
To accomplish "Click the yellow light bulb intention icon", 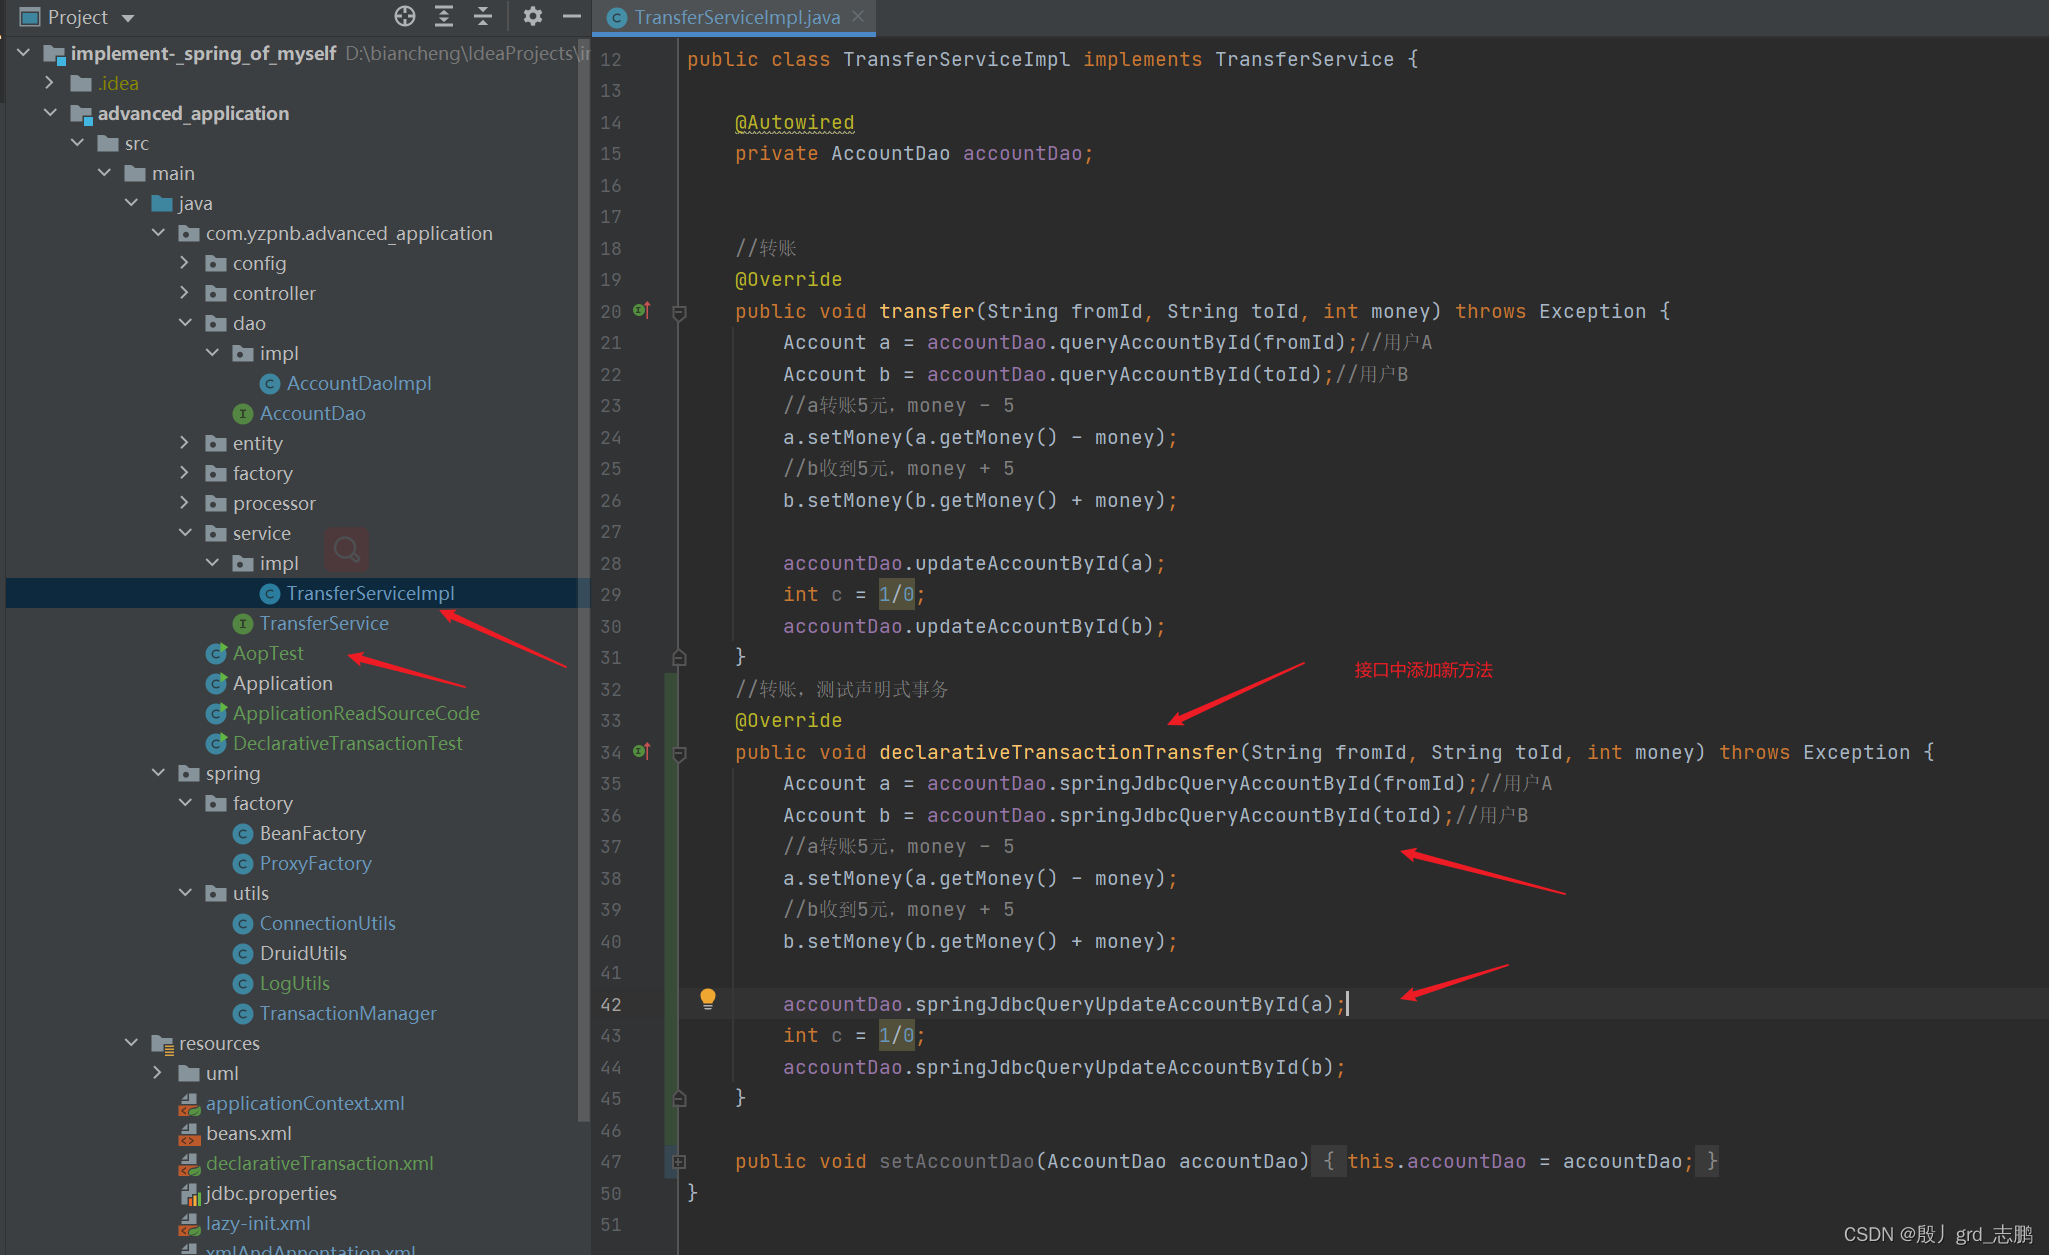I will (708, 998).
